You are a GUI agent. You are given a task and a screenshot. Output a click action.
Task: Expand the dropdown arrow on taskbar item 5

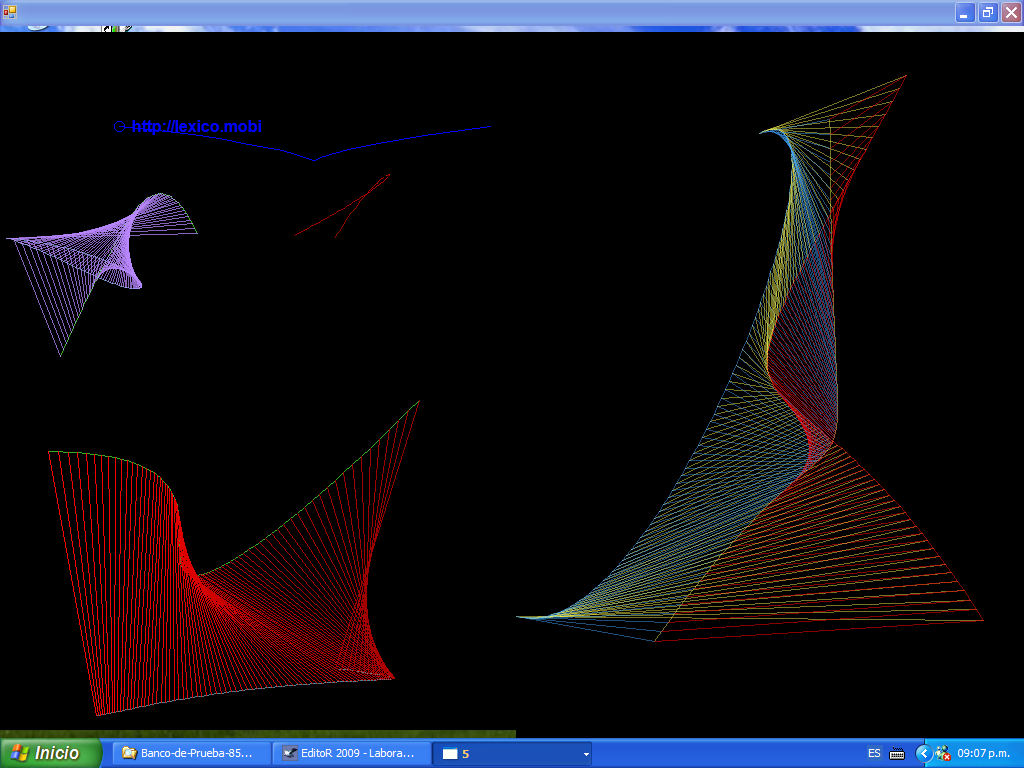[x=586, y=754]
